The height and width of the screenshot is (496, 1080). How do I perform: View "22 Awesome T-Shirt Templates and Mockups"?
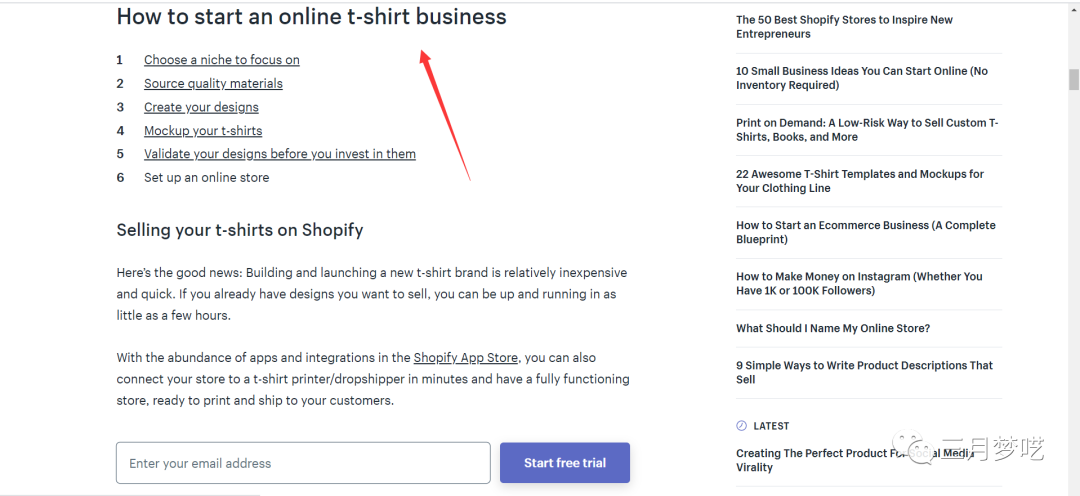point(859,181)
